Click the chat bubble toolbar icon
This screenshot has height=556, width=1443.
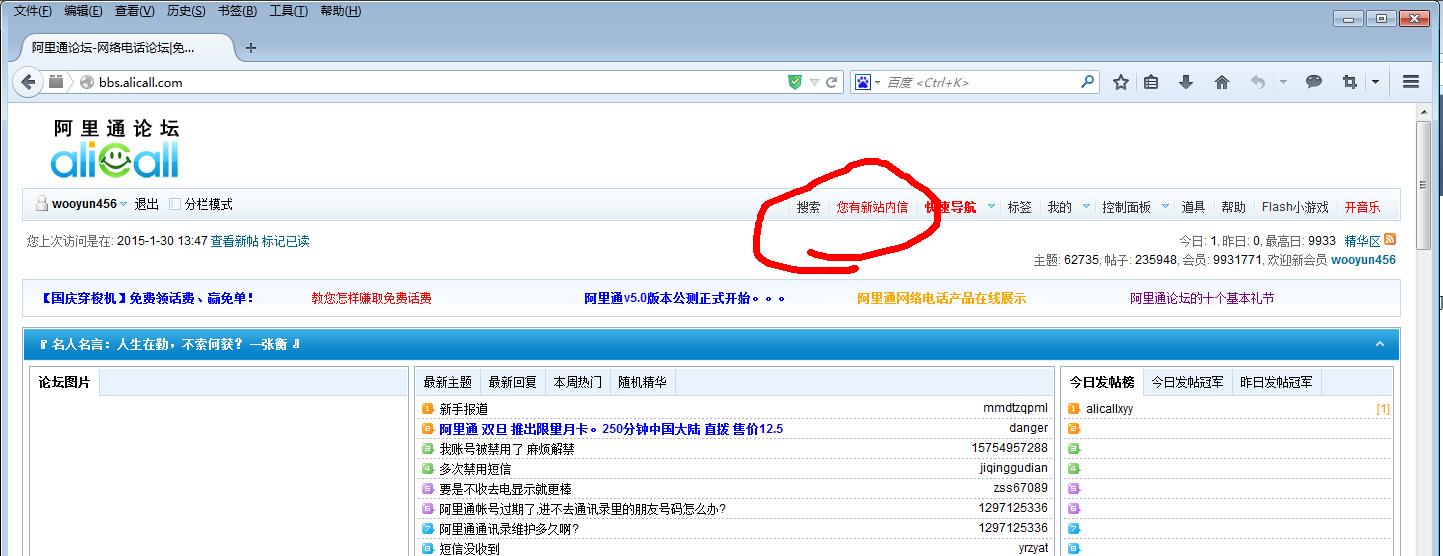click(x=1314, y=82)
